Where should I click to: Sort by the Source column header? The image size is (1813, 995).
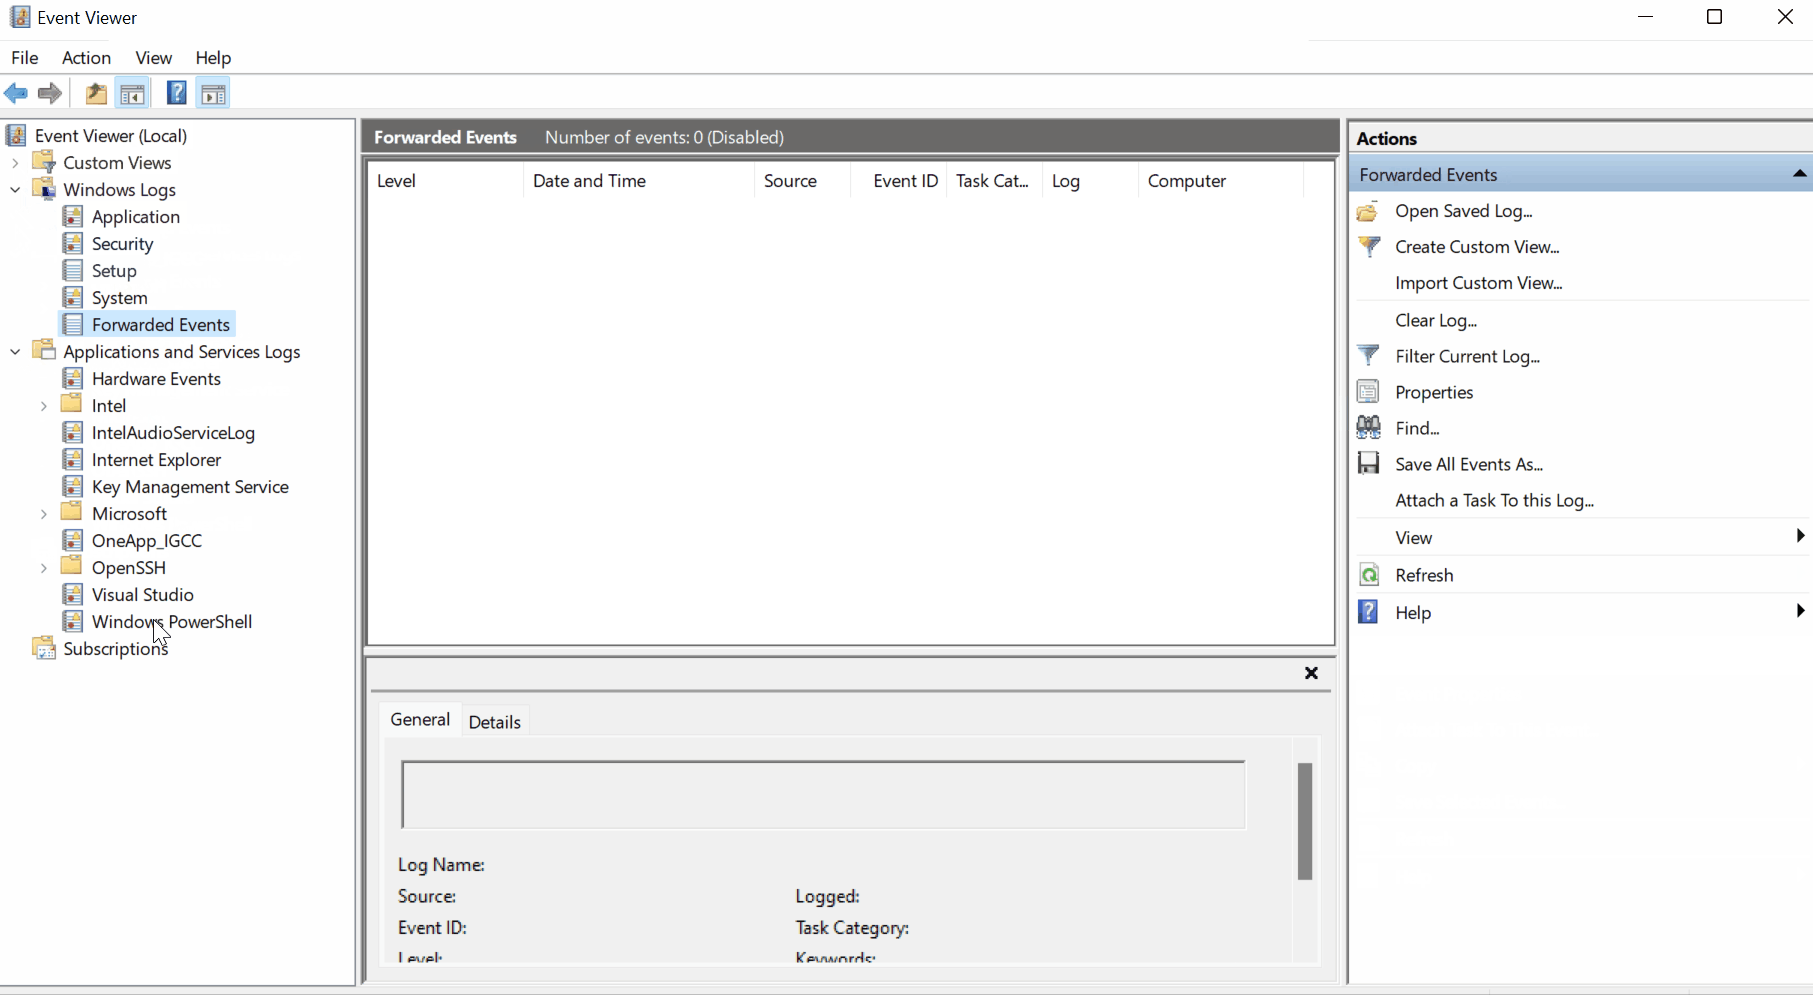(x=802, y=181)
